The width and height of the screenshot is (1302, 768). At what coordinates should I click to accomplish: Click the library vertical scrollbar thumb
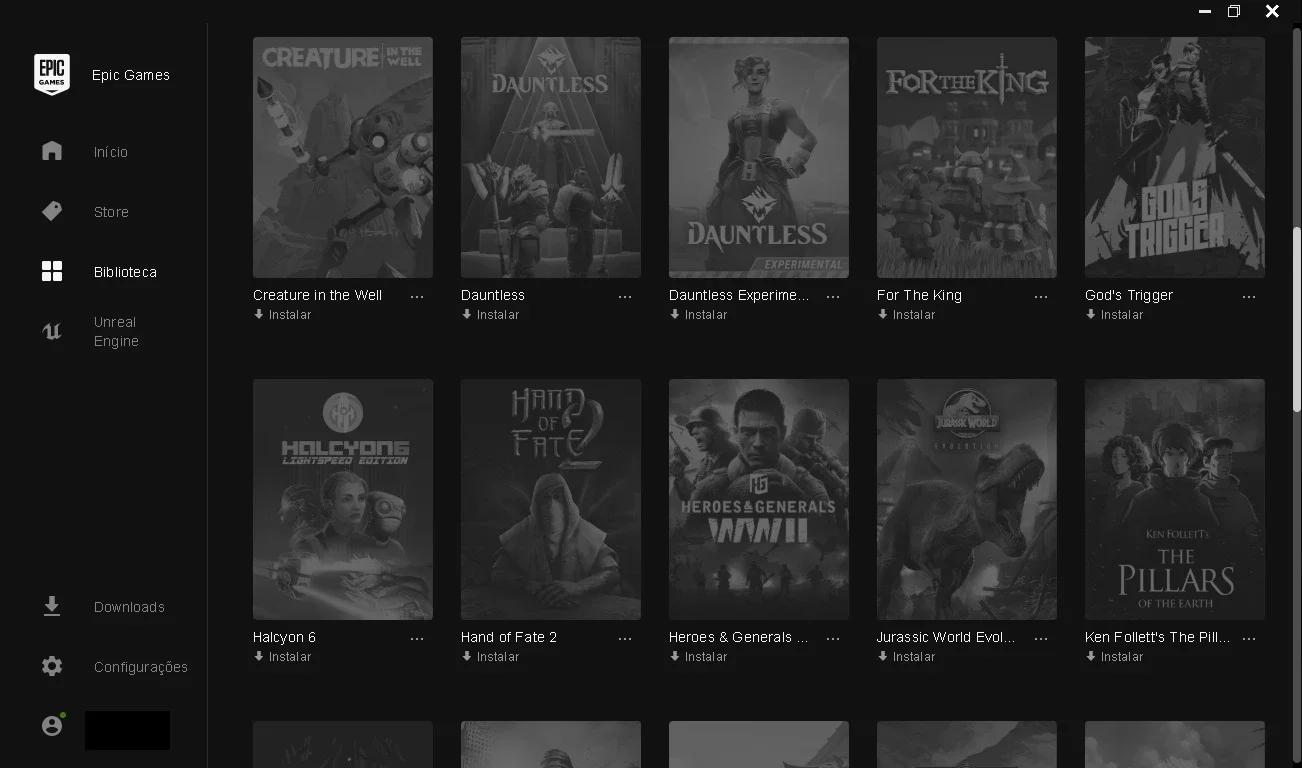[1297, 318]
